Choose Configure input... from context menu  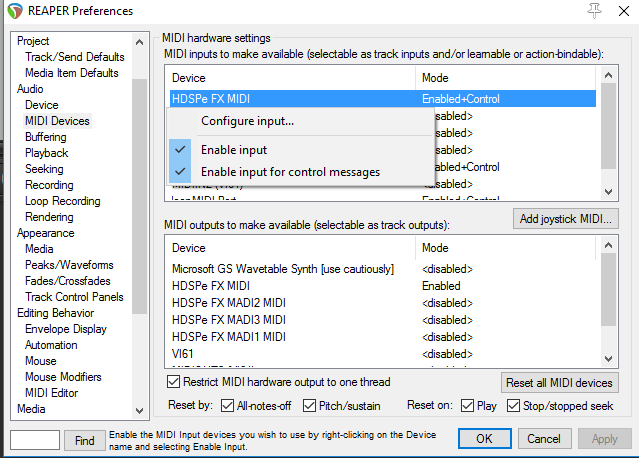[x=247, y=121]
